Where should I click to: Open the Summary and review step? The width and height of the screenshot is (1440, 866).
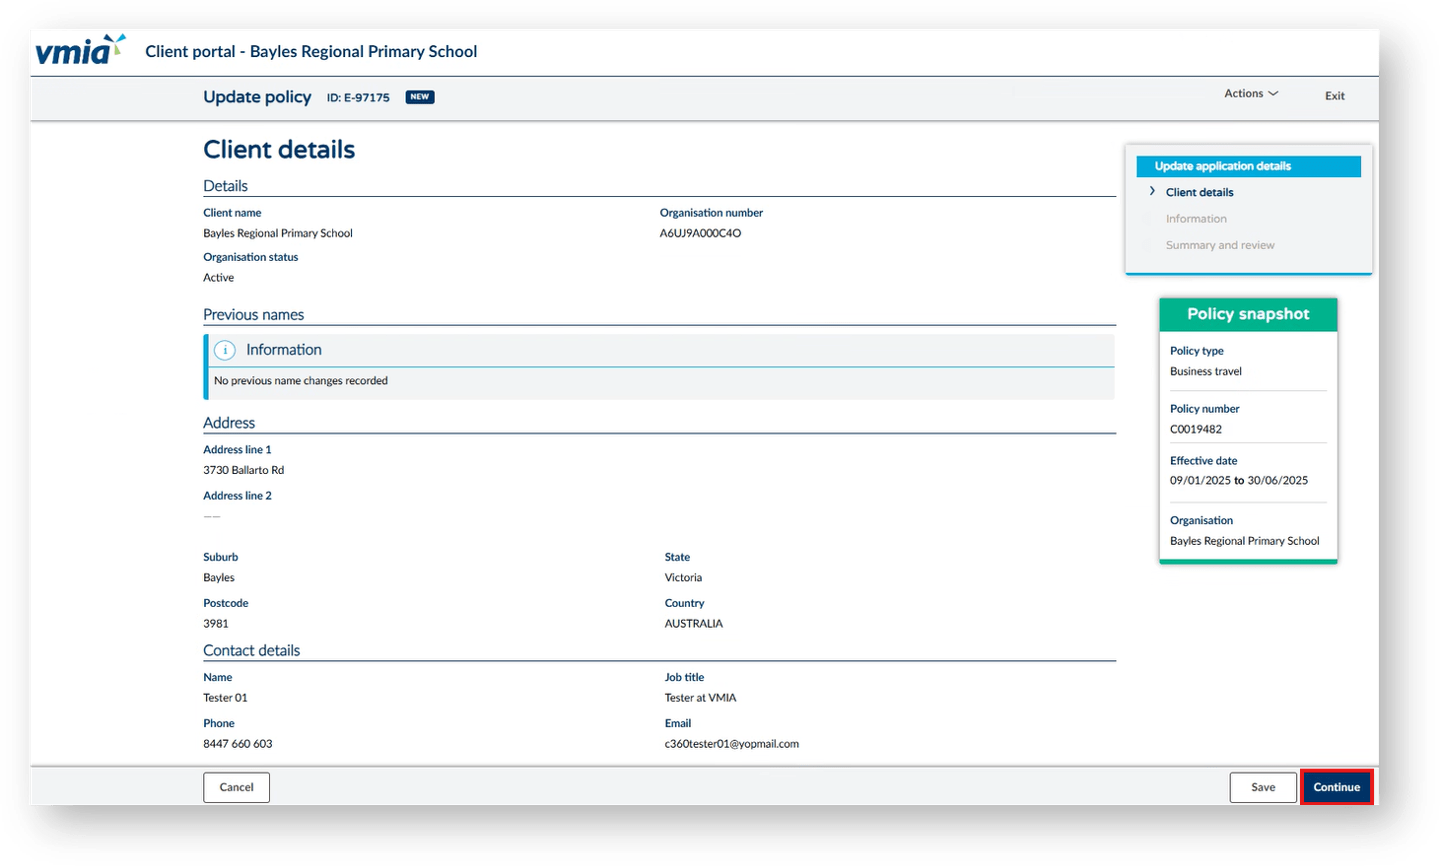pos(1220,245)
